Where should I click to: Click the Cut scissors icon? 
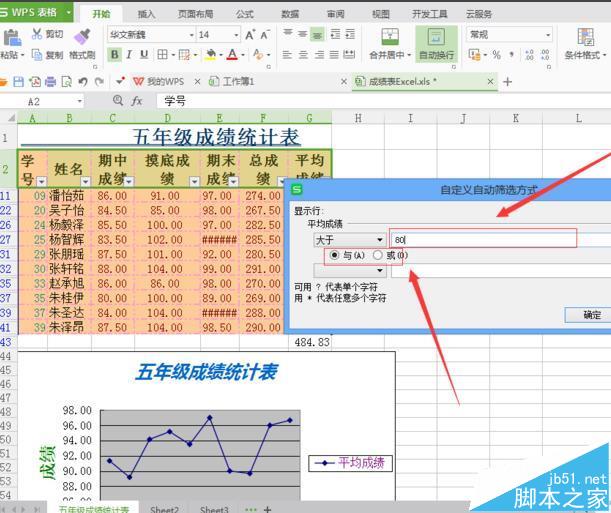[37, 34]
